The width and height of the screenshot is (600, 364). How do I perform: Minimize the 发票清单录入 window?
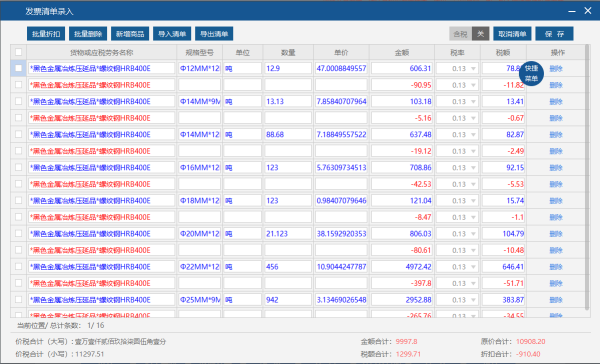572,11
